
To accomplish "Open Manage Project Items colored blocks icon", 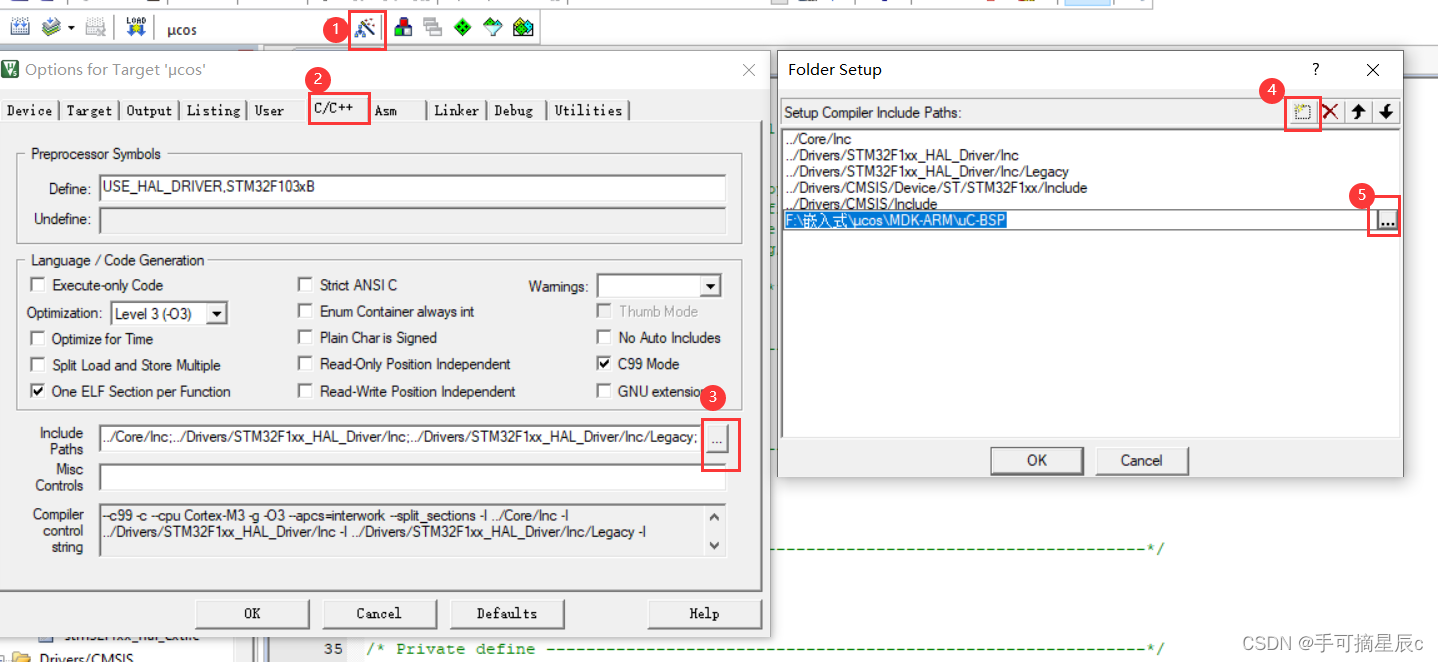I will (403, 28).
